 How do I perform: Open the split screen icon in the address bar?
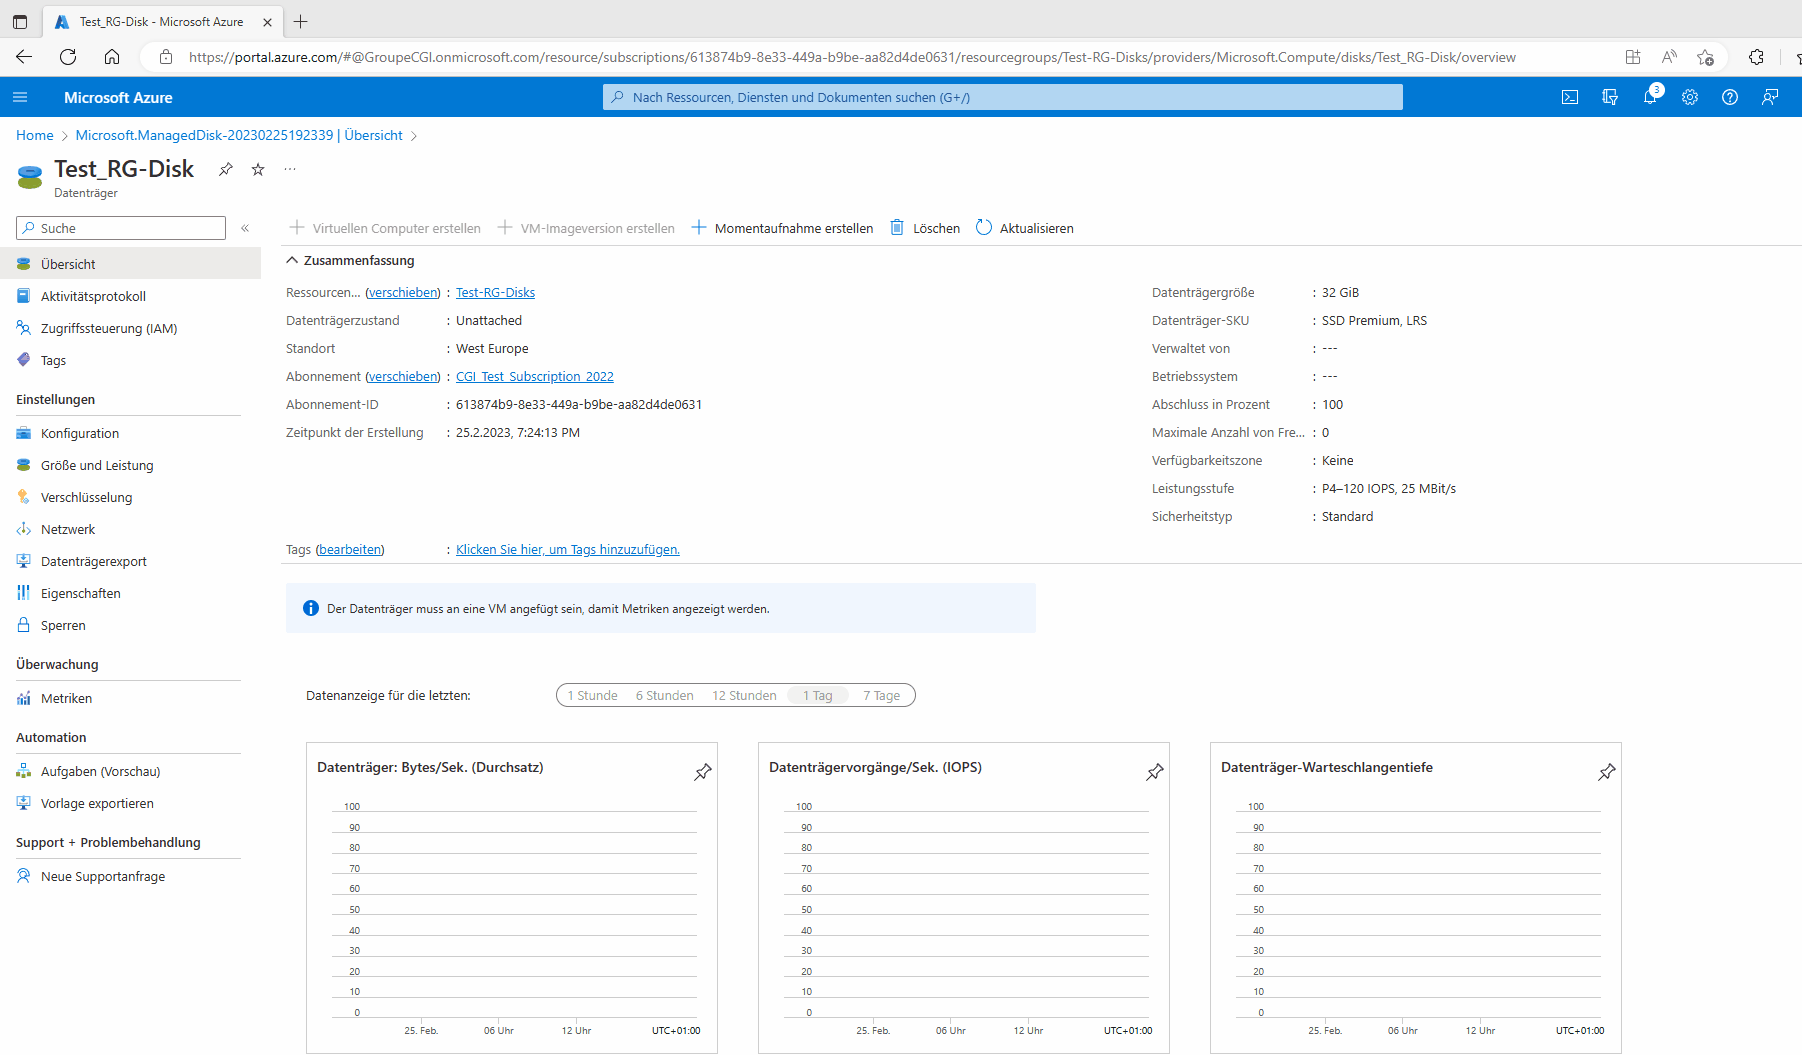[x=1633, y=57]
